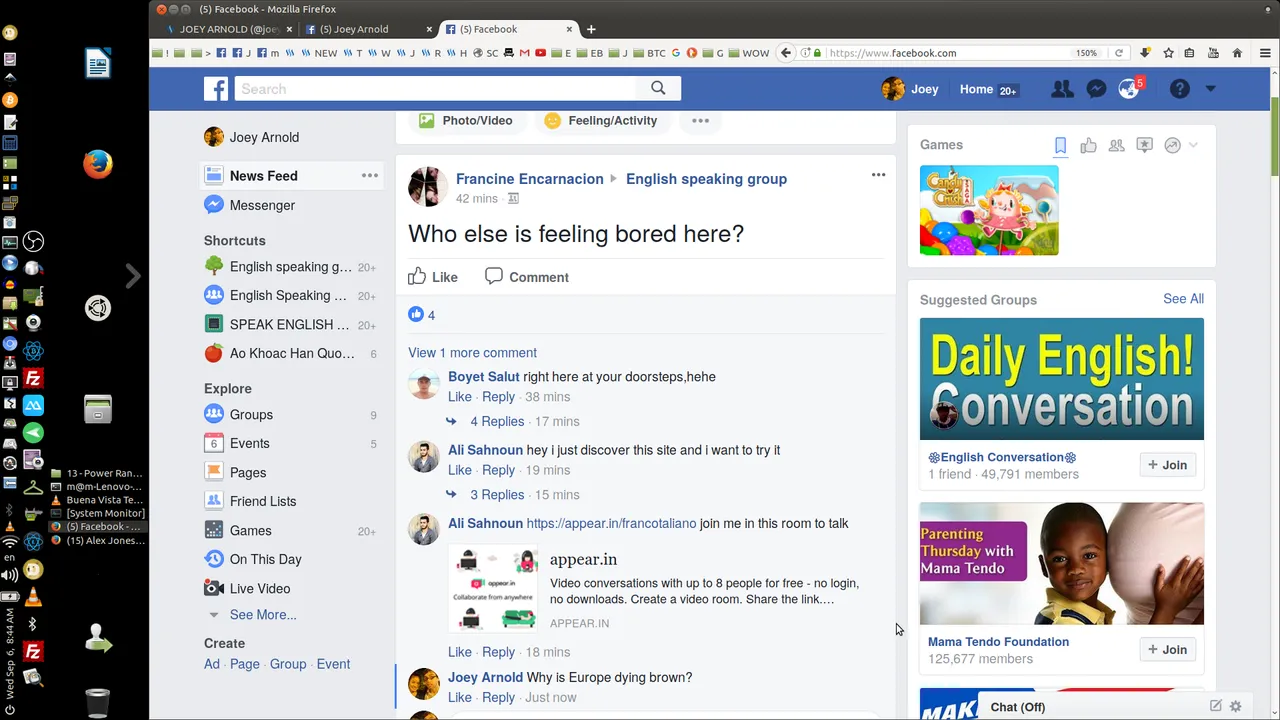Click new message compose icon in chat bar

(1216, 706)
